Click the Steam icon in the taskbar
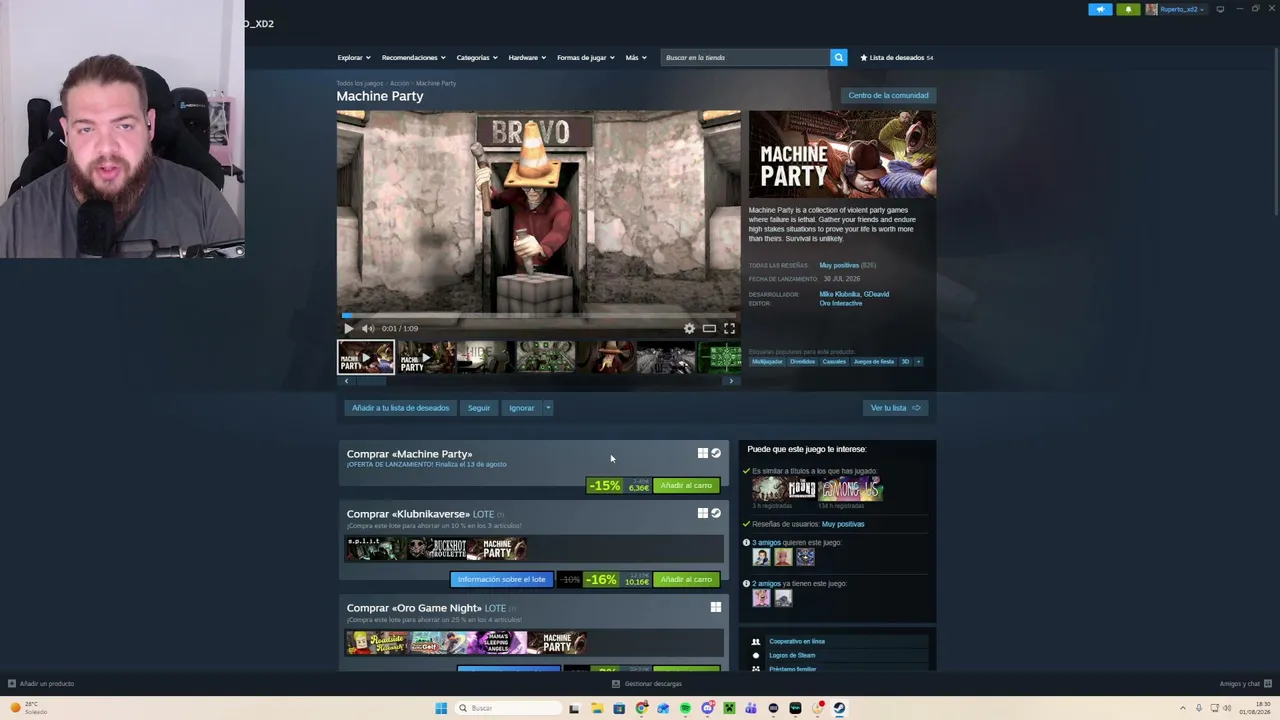Viewport: 1280px width, 720px height. click(x=839, y=708)
